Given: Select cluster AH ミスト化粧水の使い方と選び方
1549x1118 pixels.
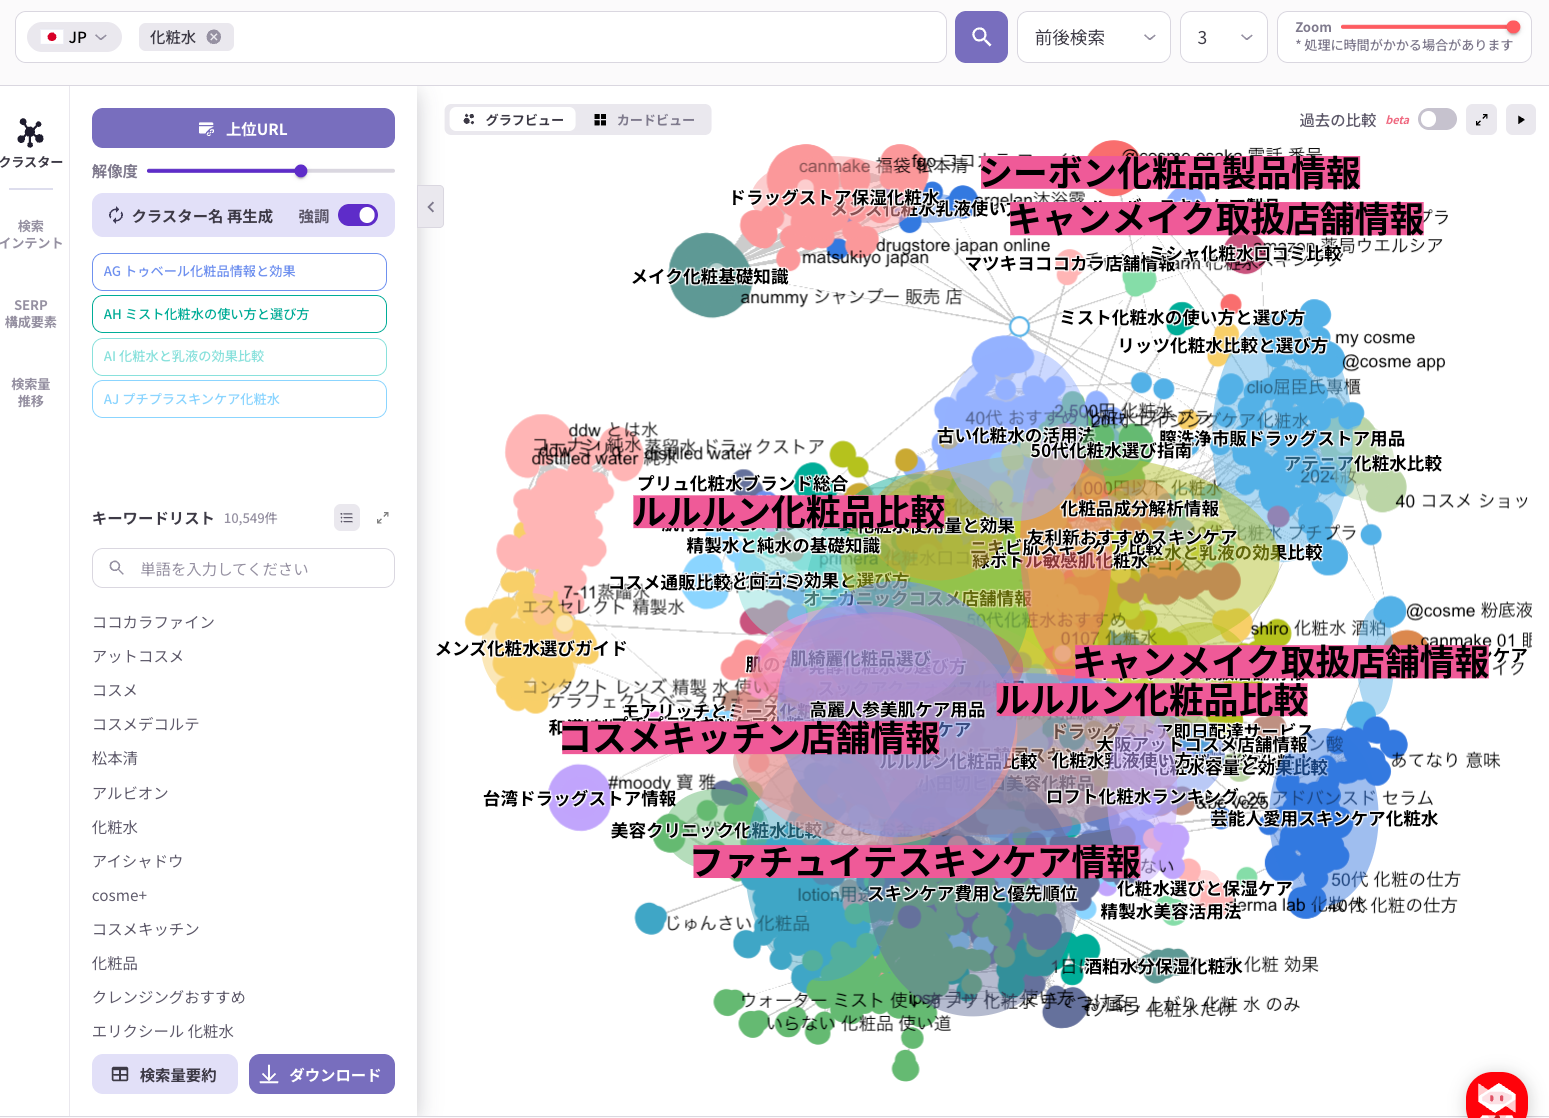Looking at the screenshot, I should (x=239, y=314).
